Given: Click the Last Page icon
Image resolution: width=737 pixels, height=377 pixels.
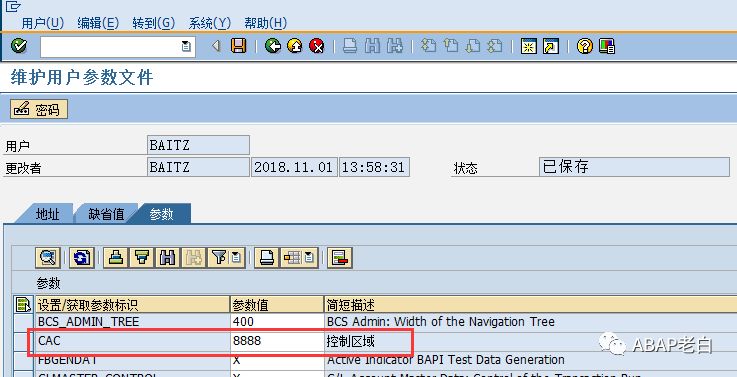Looking at the screenshot, I should [x=495, y=46].
